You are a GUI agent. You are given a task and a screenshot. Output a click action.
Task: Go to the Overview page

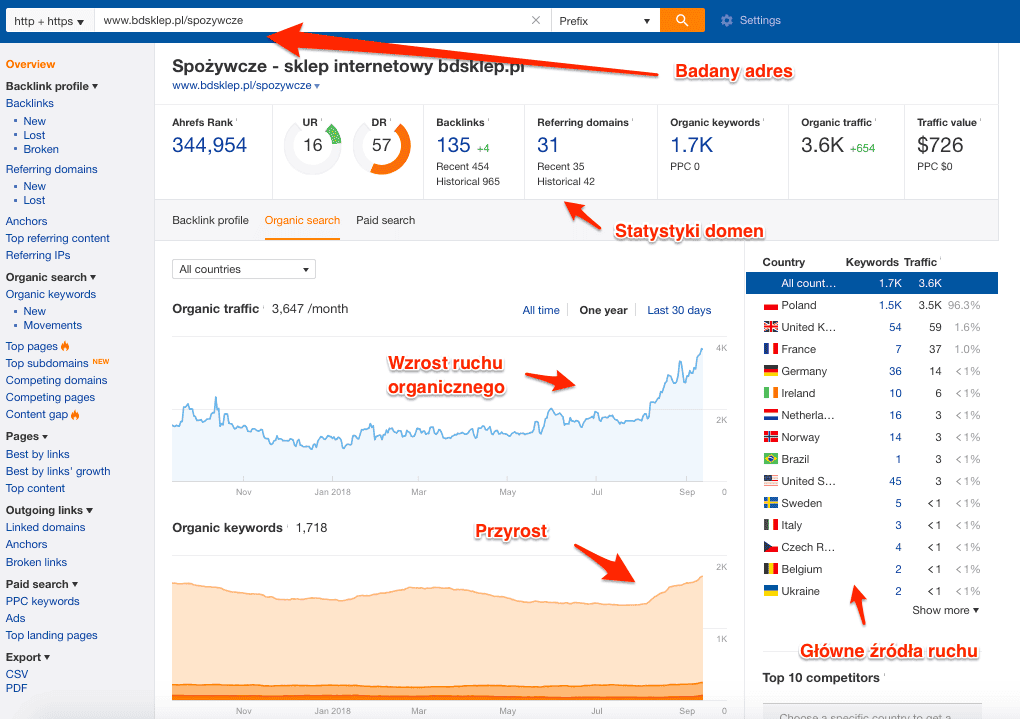click(x=31, y=64)
